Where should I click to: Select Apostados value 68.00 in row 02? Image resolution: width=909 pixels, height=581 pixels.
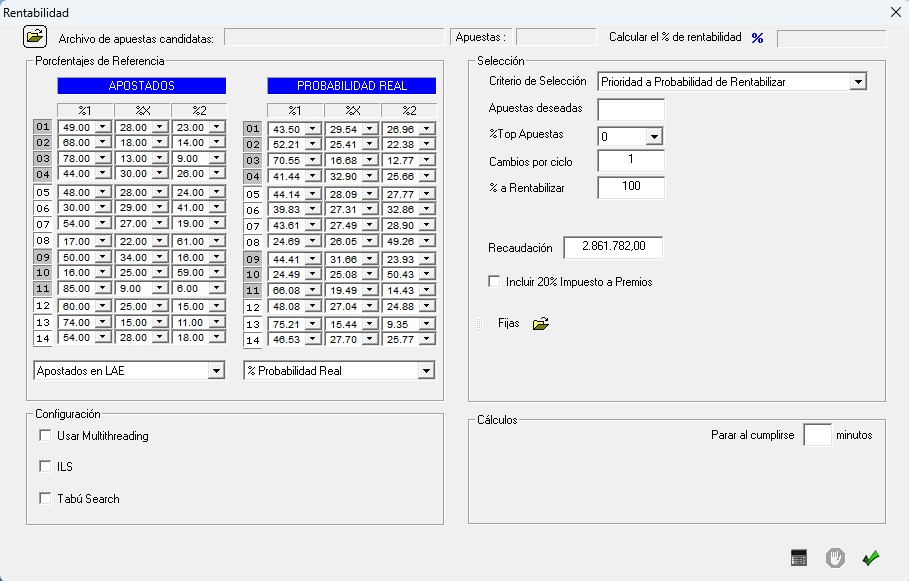click(x=77, y=143)
